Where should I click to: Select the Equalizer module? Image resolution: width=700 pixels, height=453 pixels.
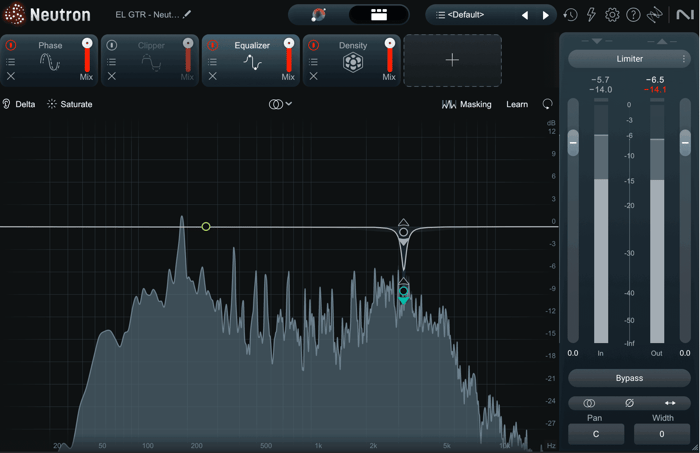coord(252,62)
